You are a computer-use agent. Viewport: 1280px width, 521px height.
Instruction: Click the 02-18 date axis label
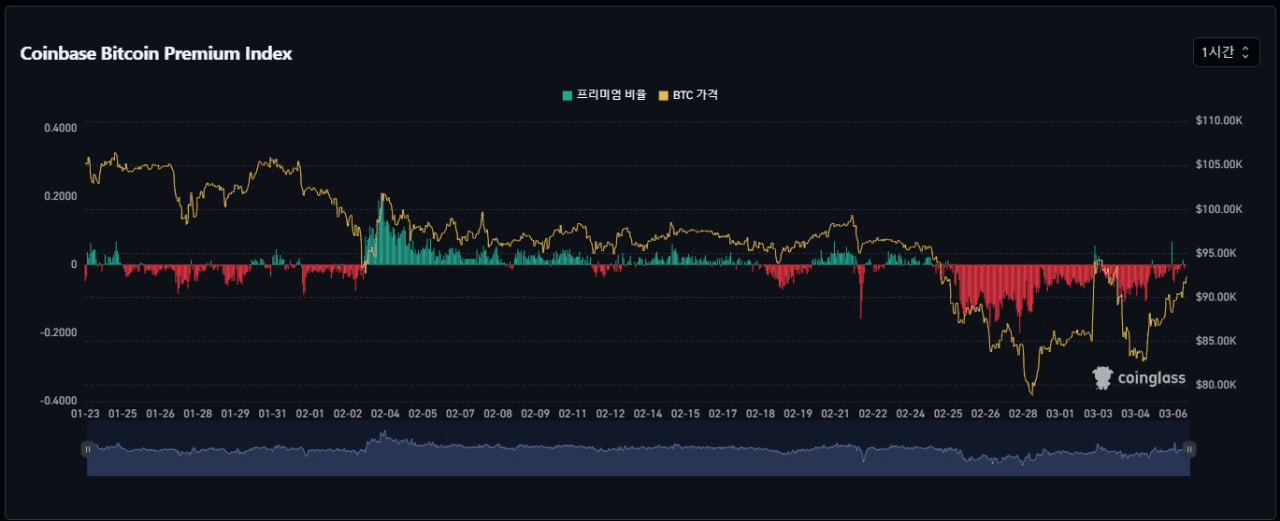pos(761,413)
